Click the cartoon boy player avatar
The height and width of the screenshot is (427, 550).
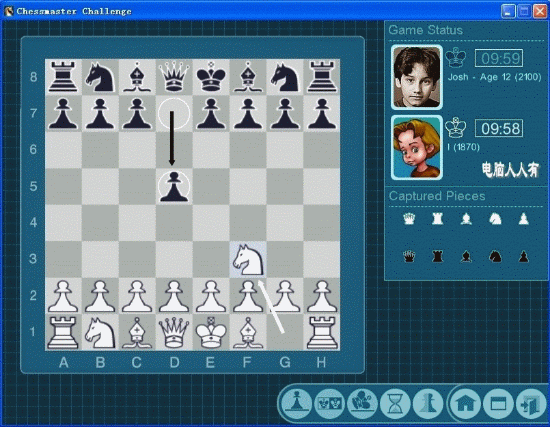tap(417, 147)
